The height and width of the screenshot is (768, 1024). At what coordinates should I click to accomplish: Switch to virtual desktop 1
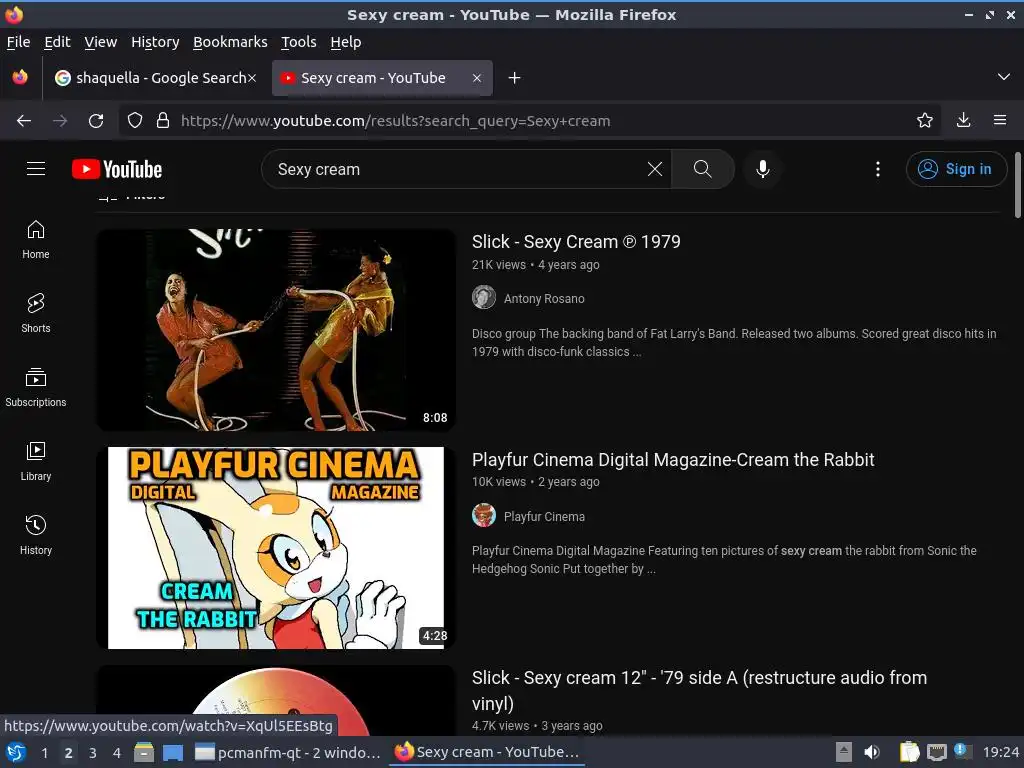click(x=44, y=752)
